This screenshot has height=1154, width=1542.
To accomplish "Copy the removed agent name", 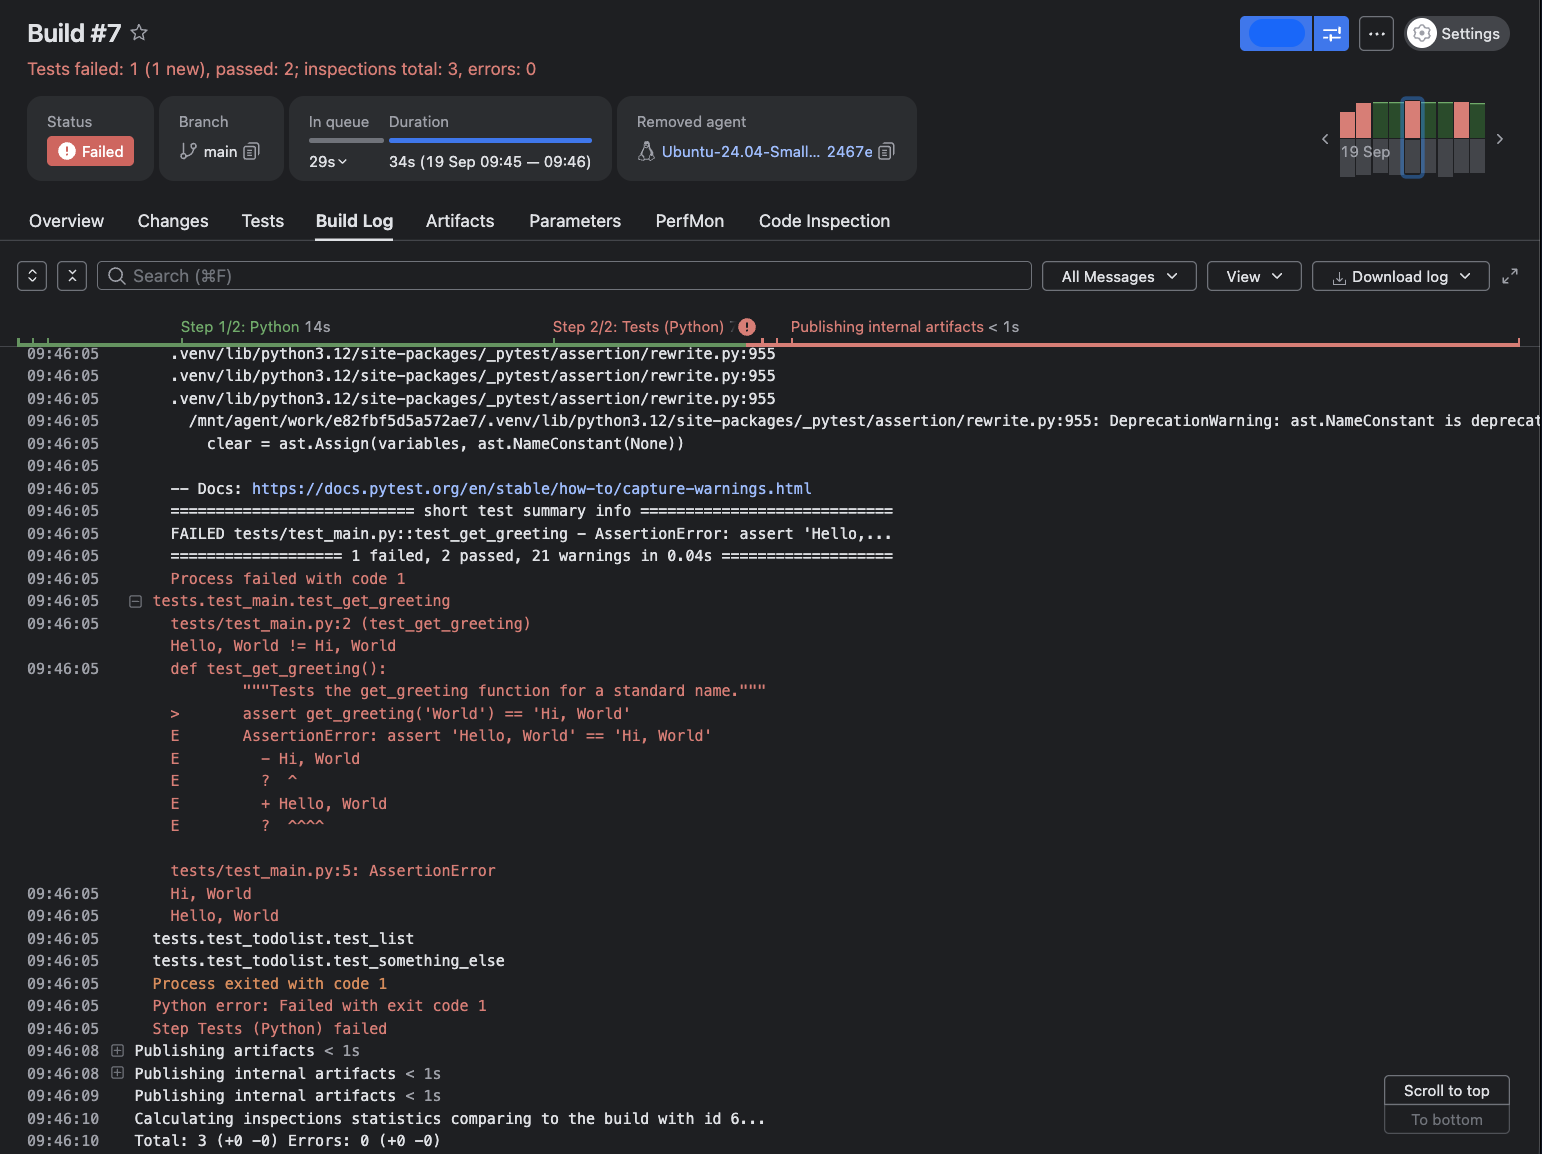I will click(x=886, y=152).
